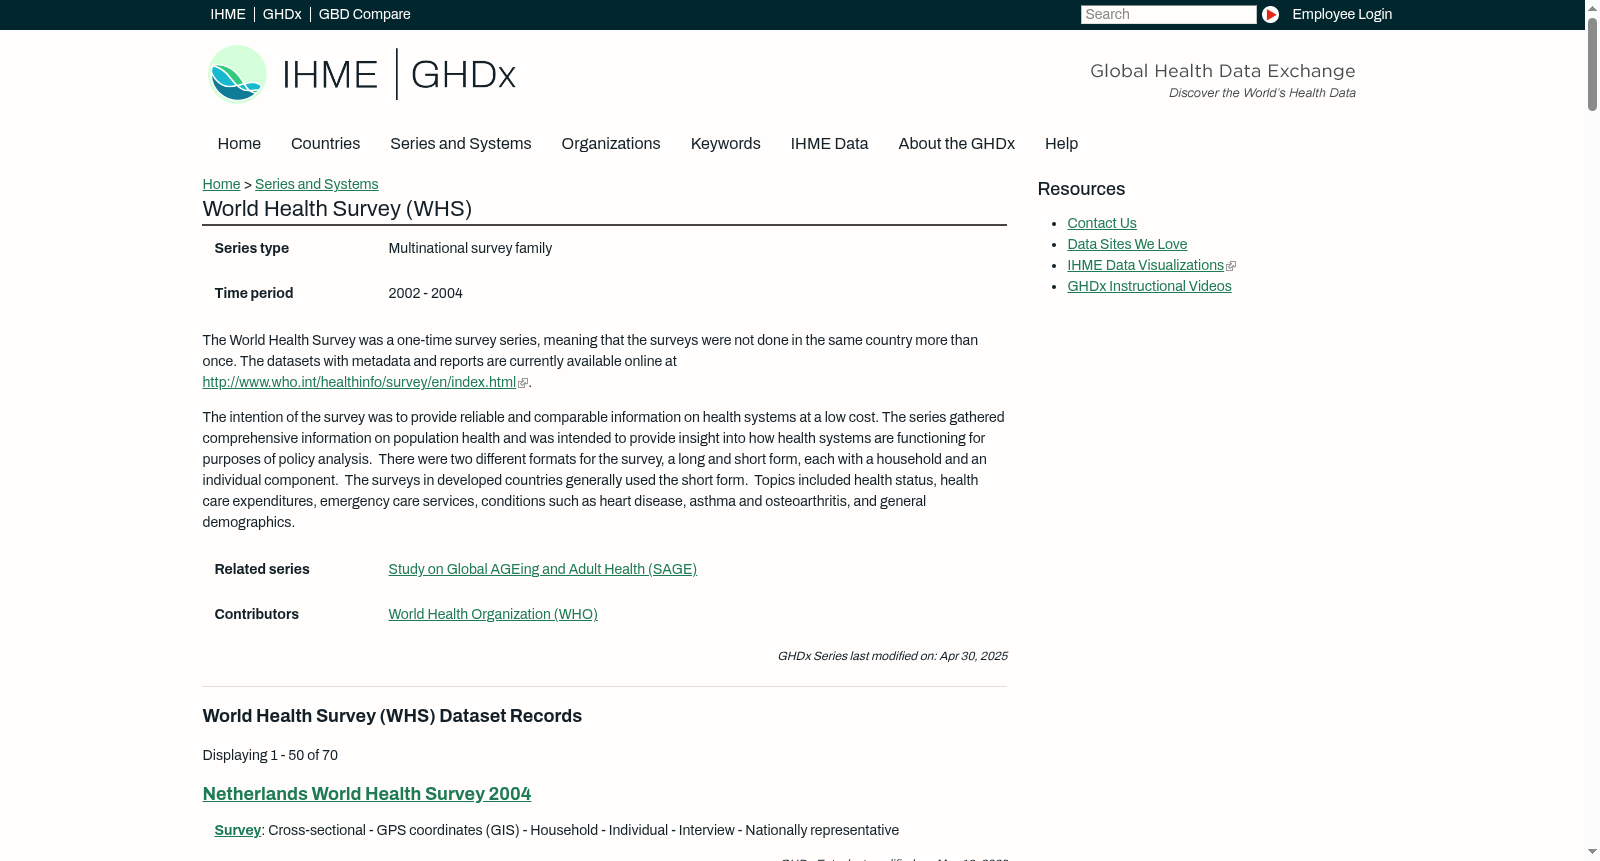Viewport: 1600px width, 861px height.
Task: Click the 'World Health Survey (WHS) Dataset Records' heading
Action: point(392,716)
